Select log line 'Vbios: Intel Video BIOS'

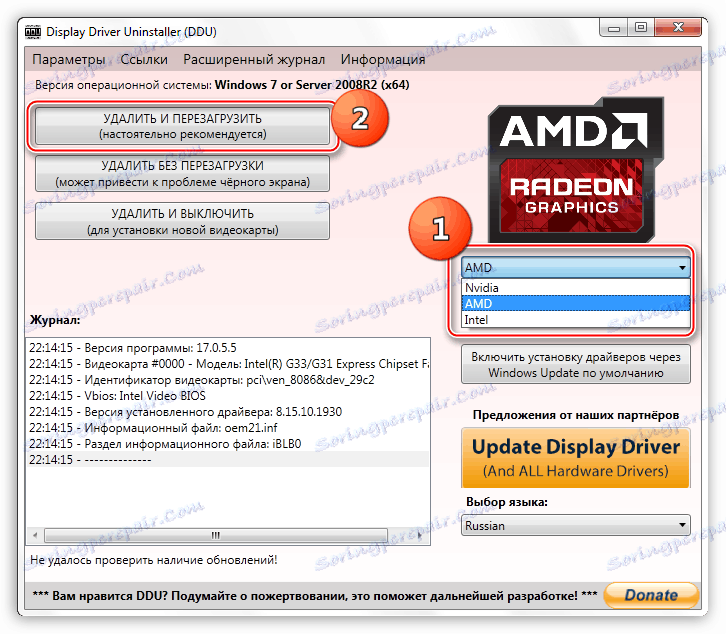228,396
